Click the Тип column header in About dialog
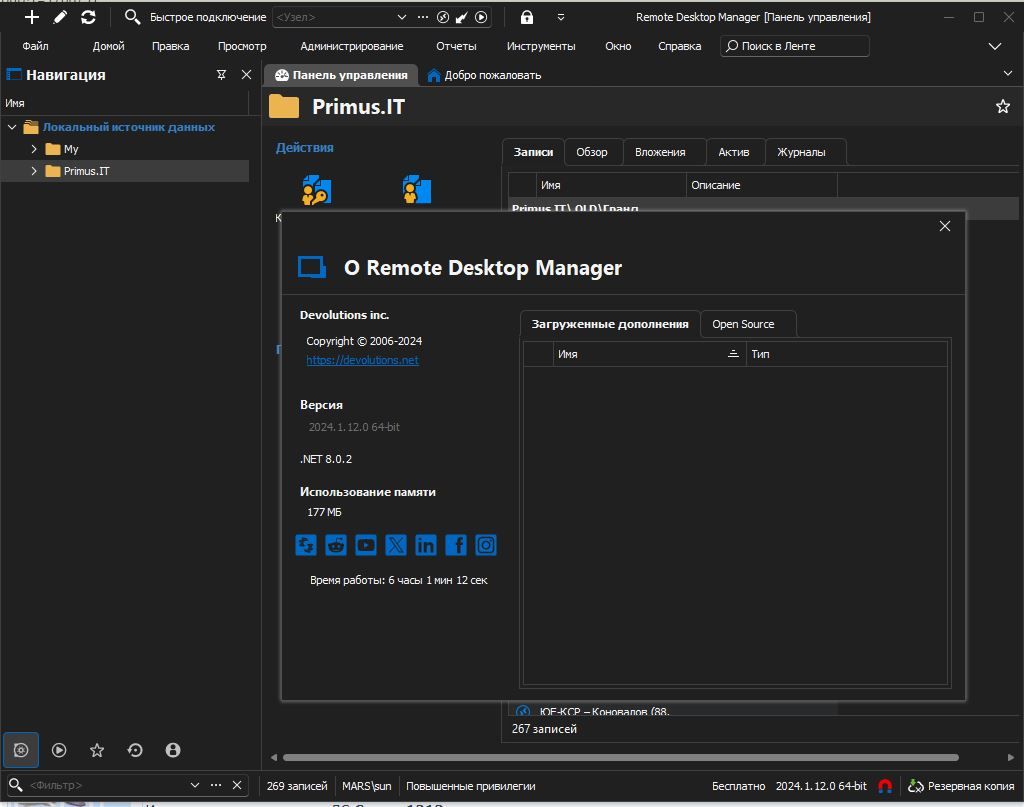The width and height of the screenshot is (1024, 807). pyautogui.click(x=846, y=354)
